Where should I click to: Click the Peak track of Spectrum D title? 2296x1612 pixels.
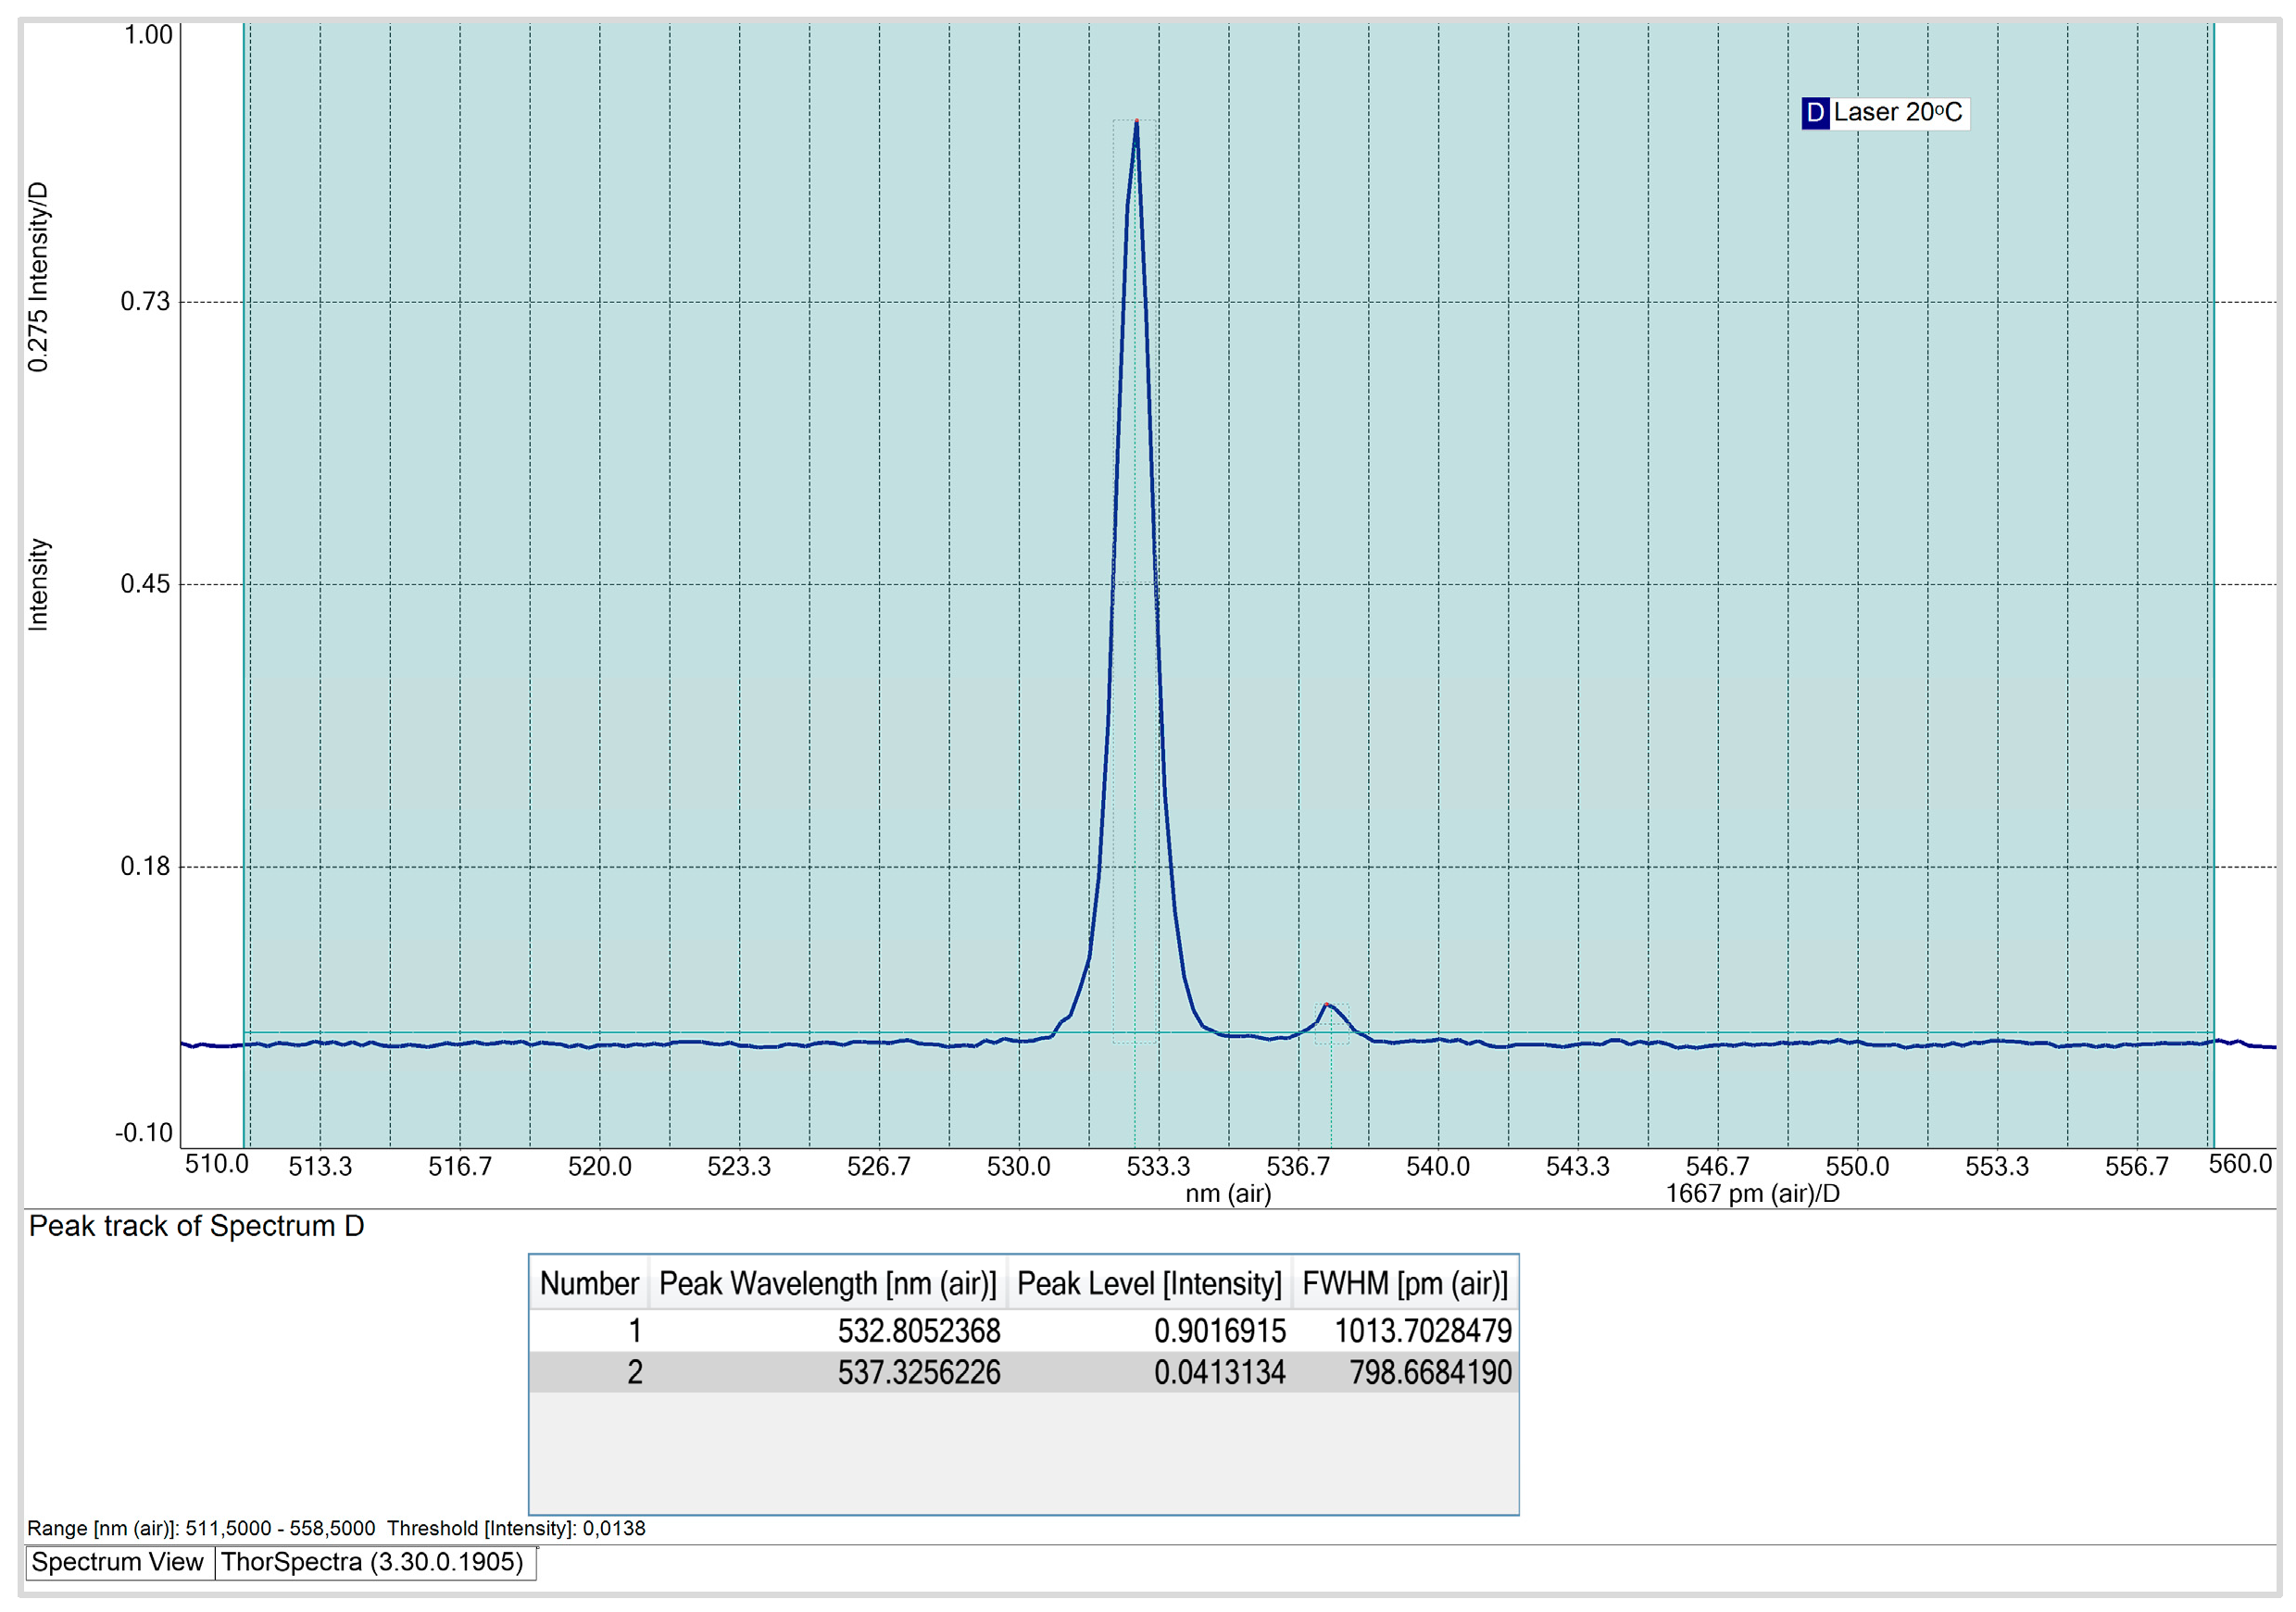tap(196, 1226)
